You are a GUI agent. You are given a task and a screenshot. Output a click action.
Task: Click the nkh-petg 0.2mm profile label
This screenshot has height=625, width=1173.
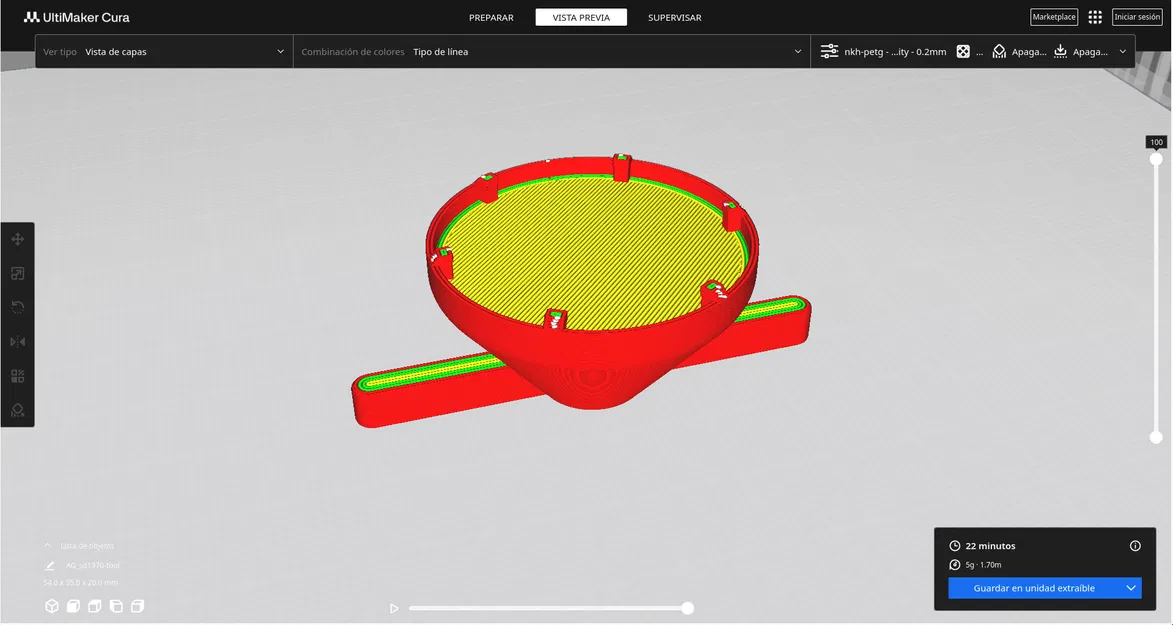coord(895,52)
